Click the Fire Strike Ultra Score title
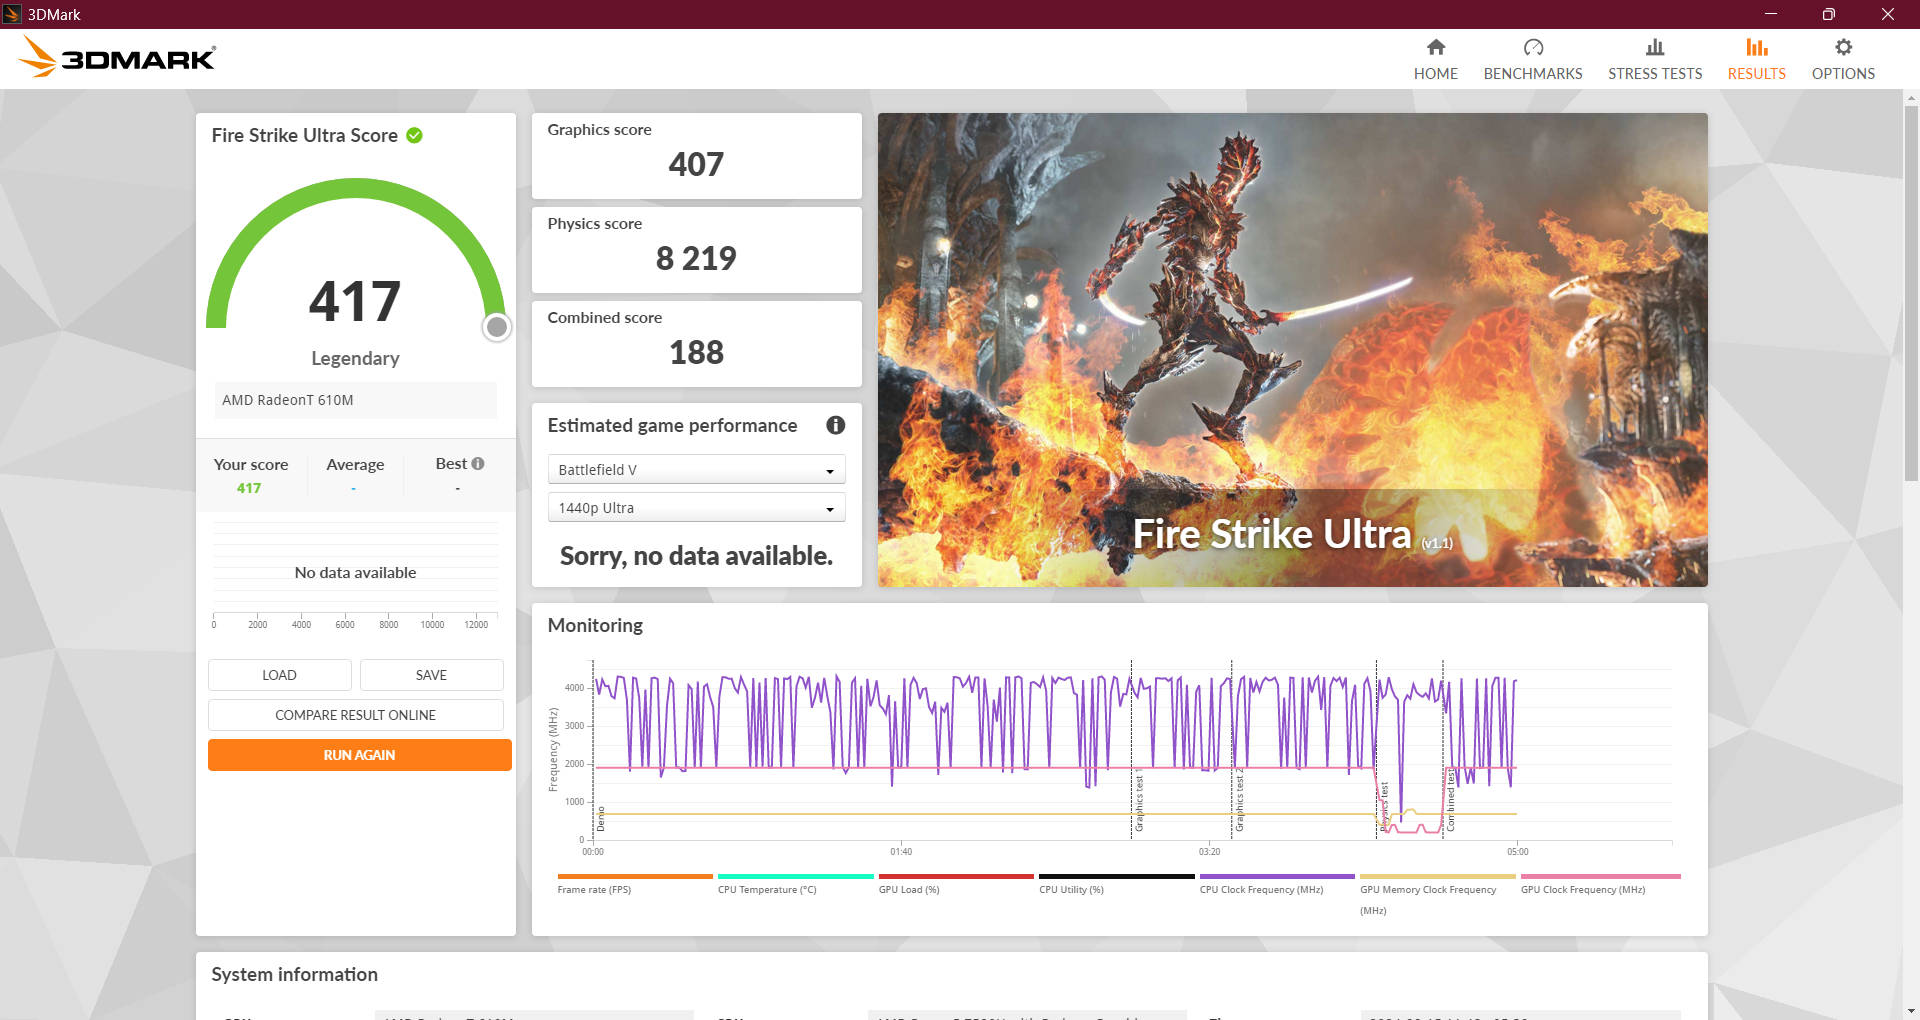This screenshot has height=1020, width=1920. coord(304,135)
